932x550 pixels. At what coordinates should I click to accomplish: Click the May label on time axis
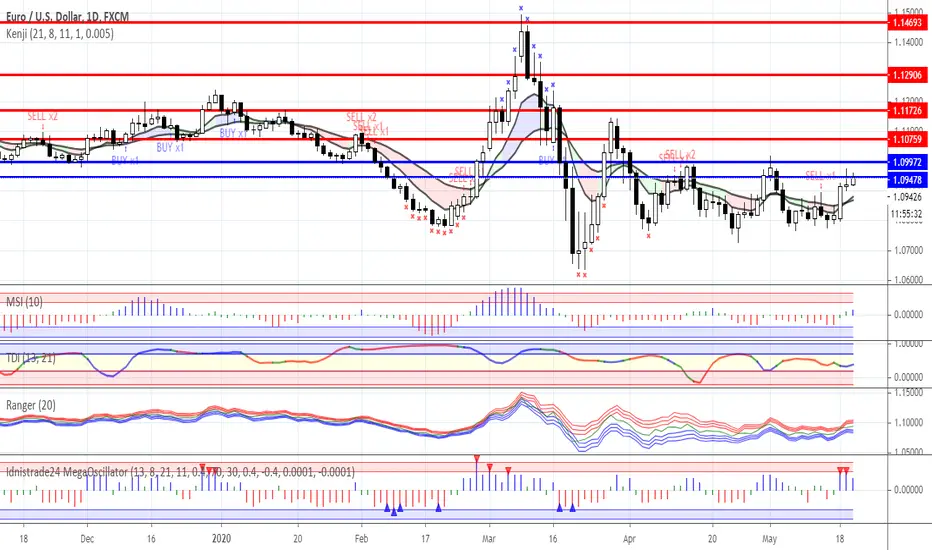[770, 539]
